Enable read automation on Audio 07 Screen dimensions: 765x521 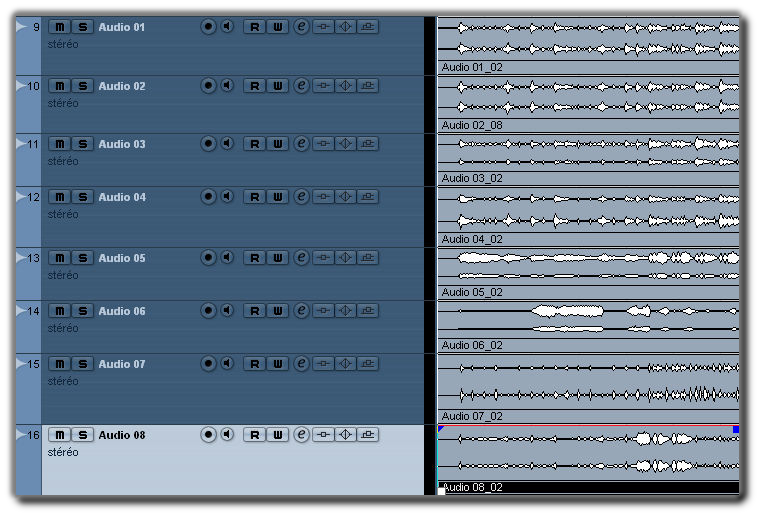[254, 364]
